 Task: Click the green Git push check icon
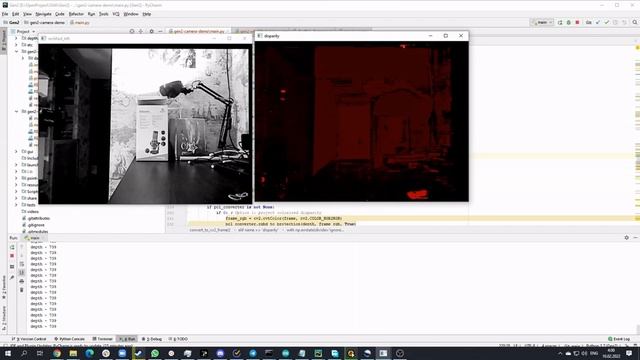tap(607, 22)
